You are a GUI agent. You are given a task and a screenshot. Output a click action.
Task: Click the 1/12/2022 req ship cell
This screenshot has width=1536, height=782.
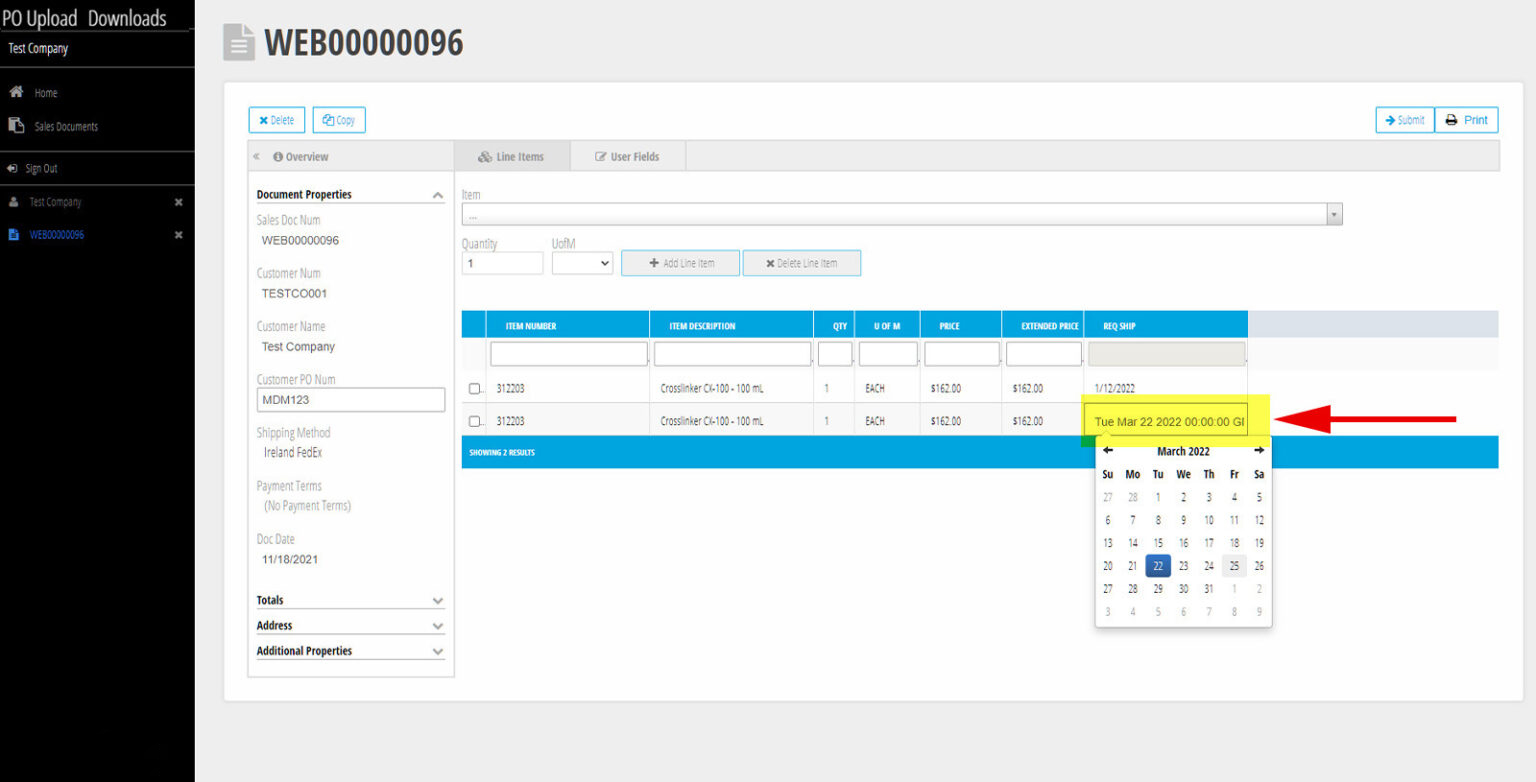point(1166,388)
